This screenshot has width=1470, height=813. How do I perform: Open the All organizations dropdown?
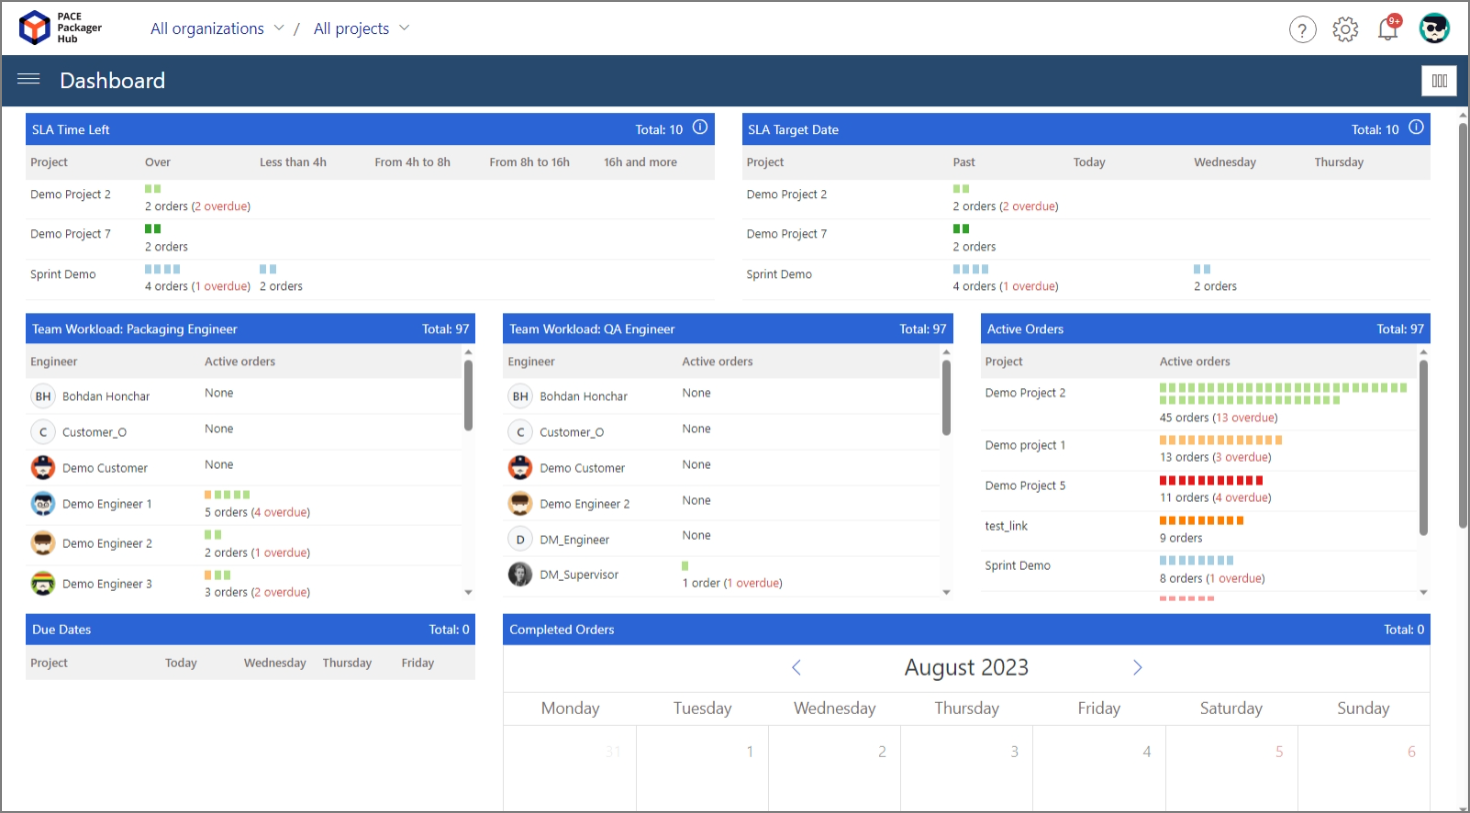point(217,28)
